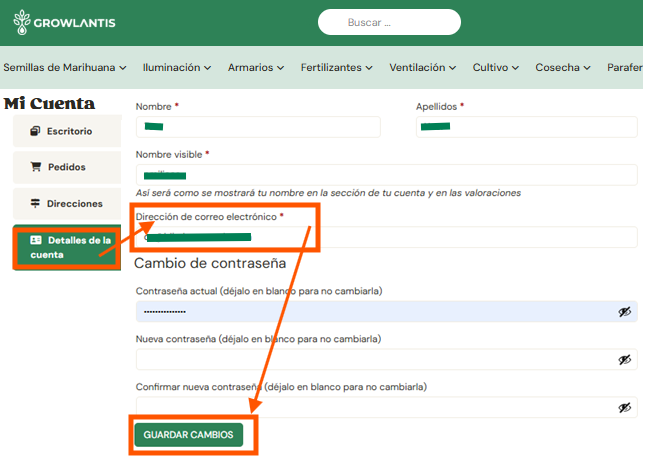Viewport: 645px width, 457px height.
Task: Click the Detalles de la cuenta card icon
Action: [36, 240]
